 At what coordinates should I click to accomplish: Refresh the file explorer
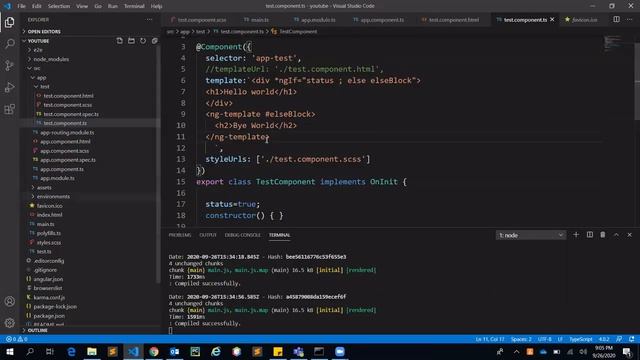coord(143,41)
